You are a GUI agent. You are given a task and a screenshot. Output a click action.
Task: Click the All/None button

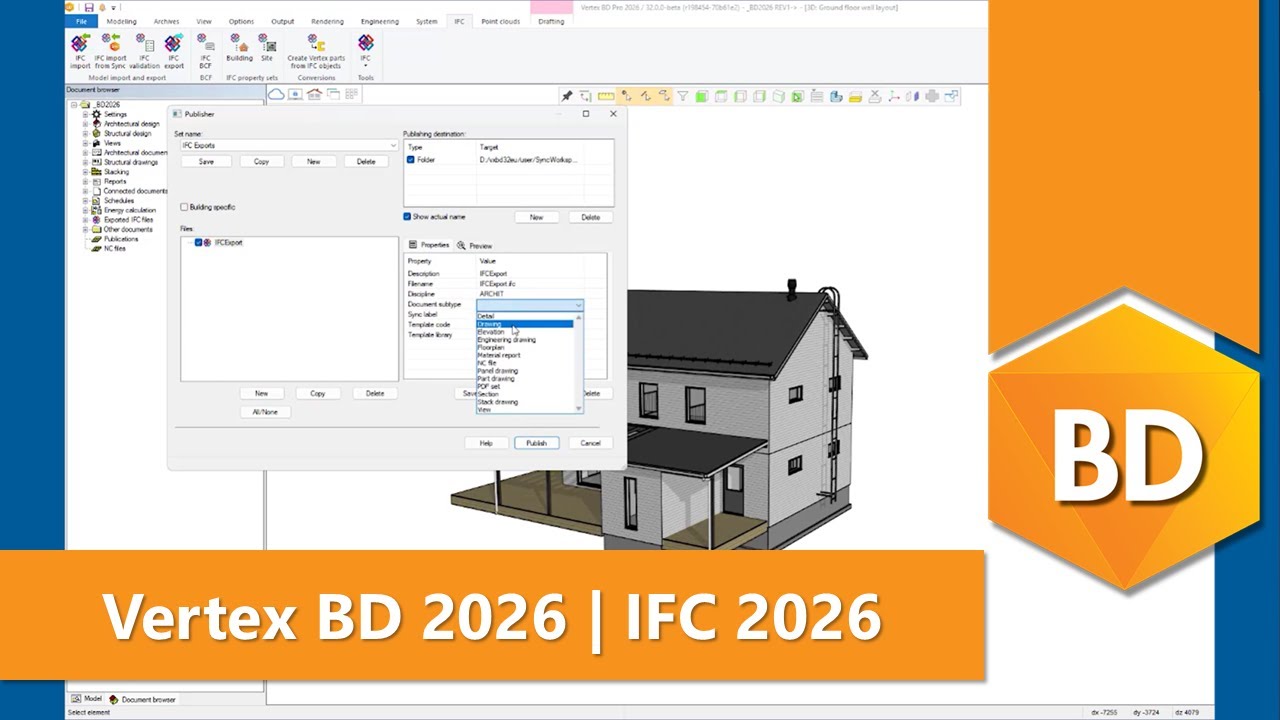(x=265, y=411)
